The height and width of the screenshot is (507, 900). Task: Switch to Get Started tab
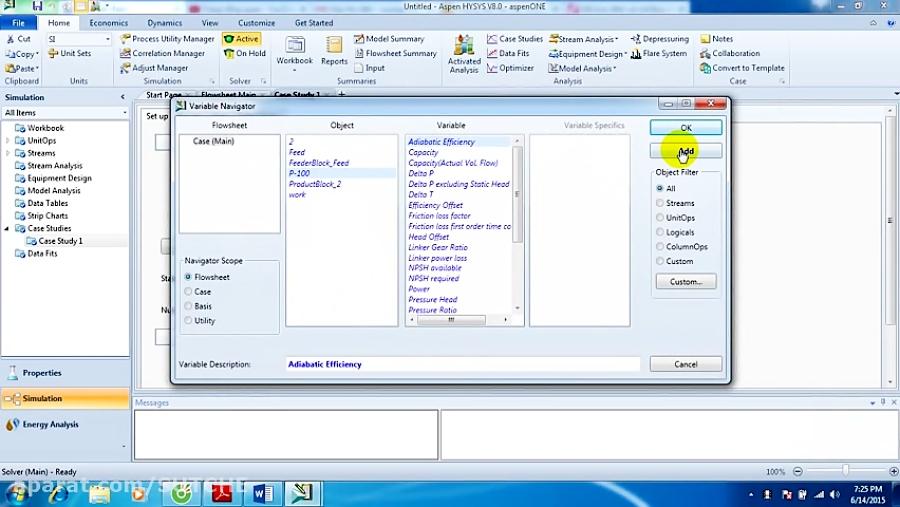(x=313, y=23)
